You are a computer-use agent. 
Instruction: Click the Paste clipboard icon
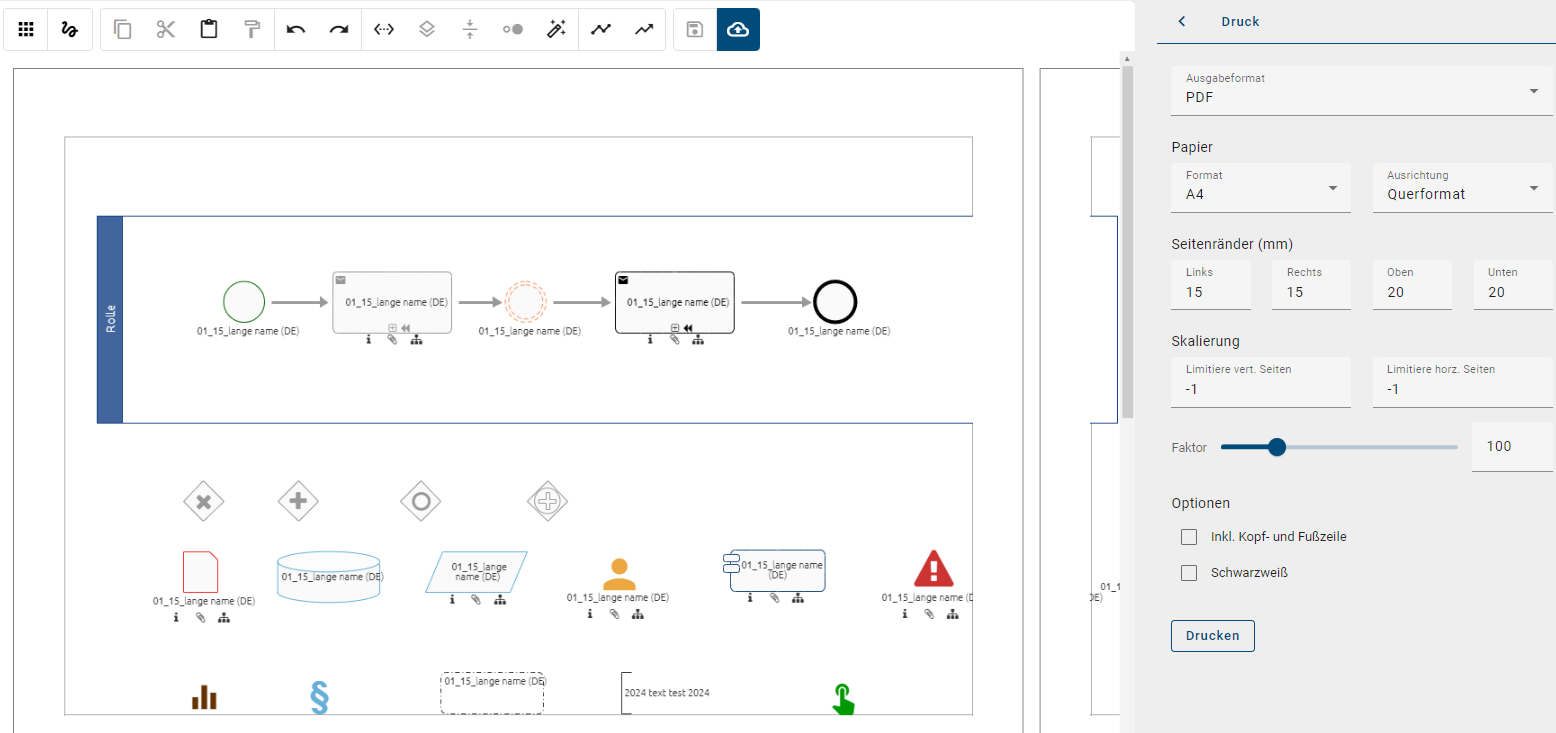point(208,29)
